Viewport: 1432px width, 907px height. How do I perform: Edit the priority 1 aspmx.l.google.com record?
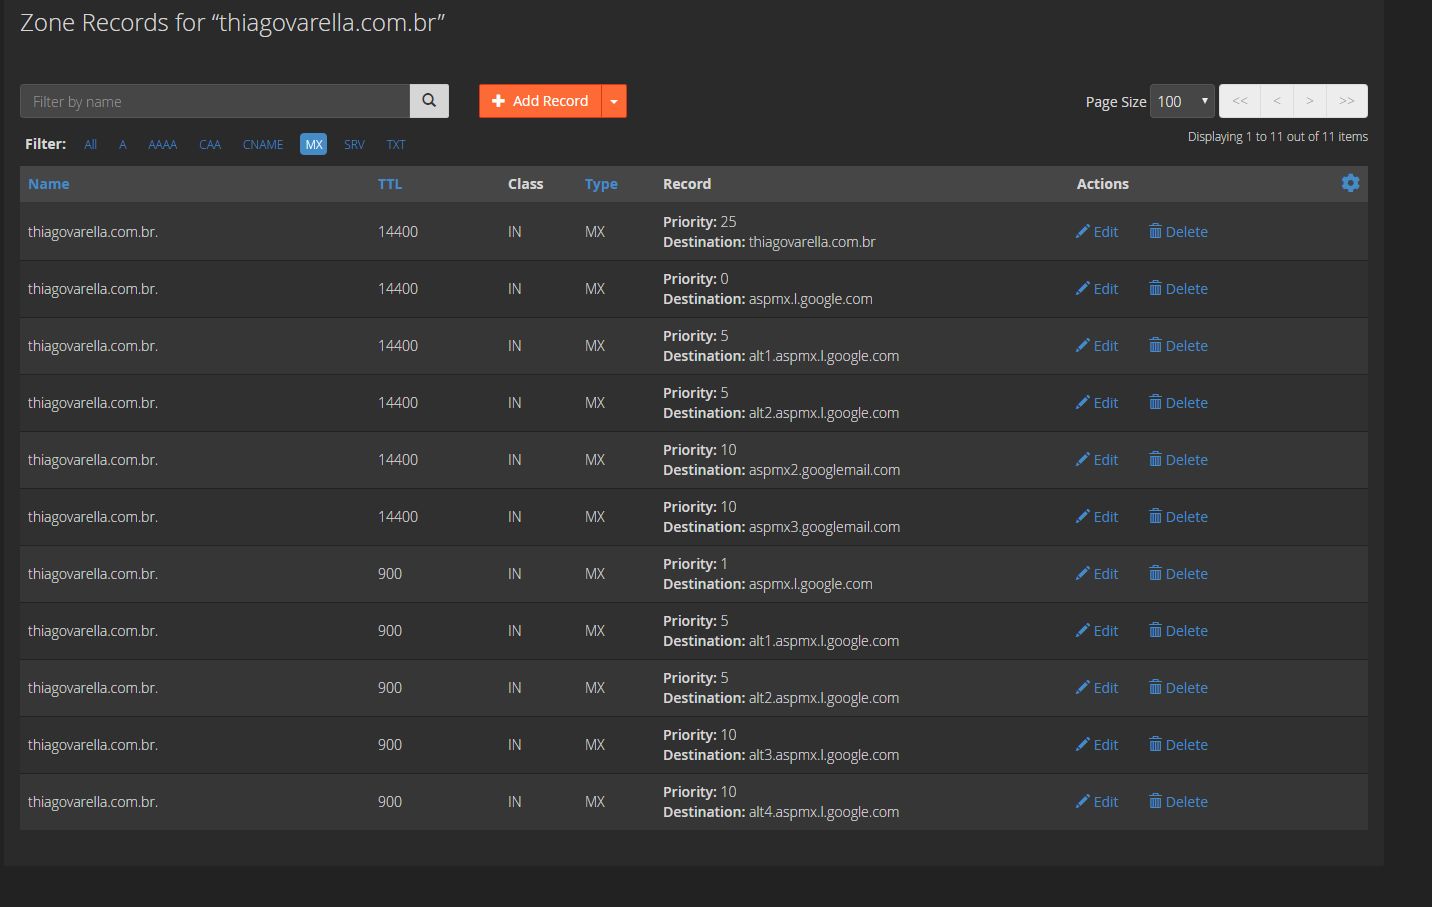tap(1096, 574)
